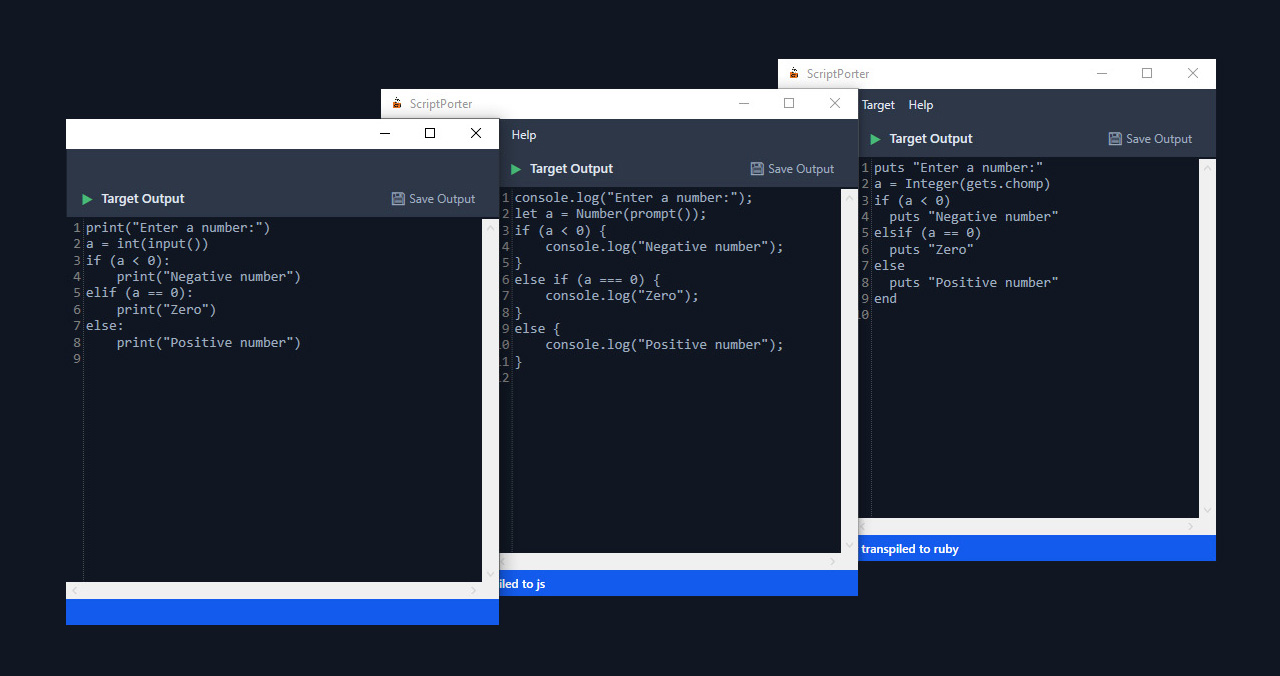The height and width of the screenshot is (676, 1280).
Task: Click the ScriptPorter app icon in the Ruby window title bar
Action: click(795, 73)
